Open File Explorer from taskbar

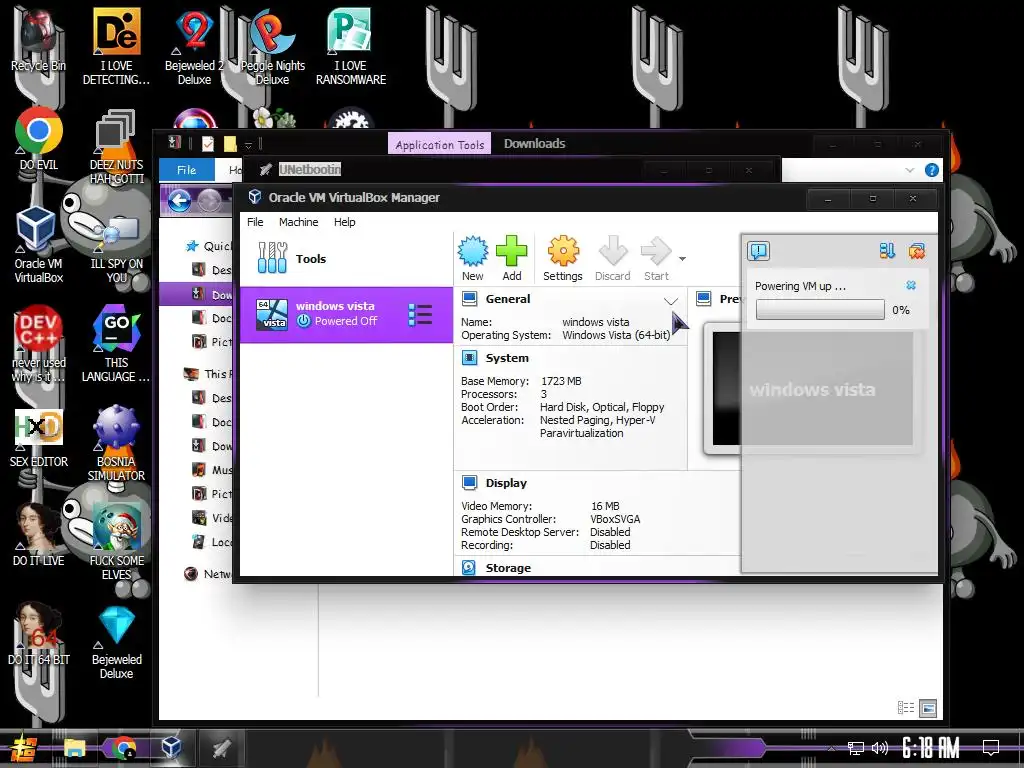tap(74, 748)
